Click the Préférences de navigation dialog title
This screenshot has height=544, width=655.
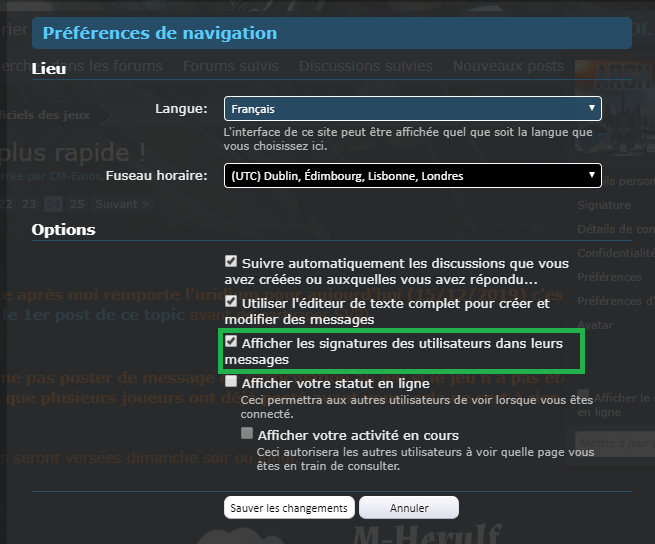[160, 33]
